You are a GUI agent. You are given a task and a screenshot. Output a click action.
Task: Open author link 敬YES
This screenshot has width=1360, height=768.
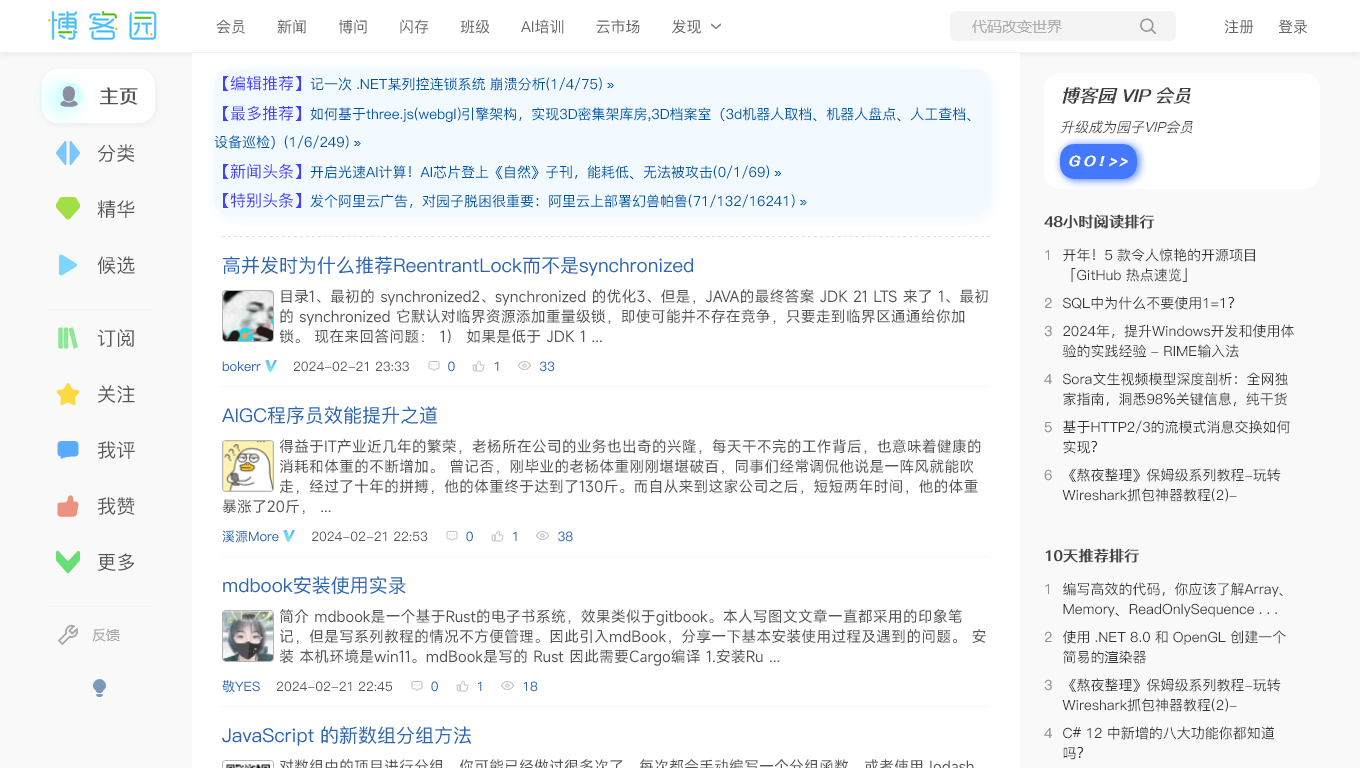pyautogui.click(x=241, y=686)
